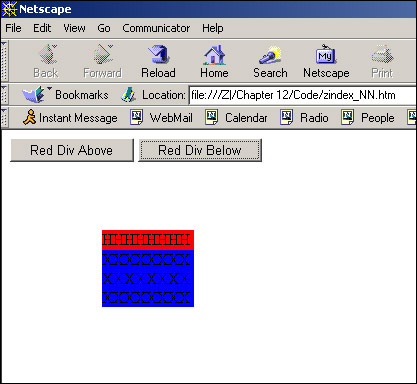Click the page proxy icon beside Location
417x384 pixels.
(x=128, y=95)
